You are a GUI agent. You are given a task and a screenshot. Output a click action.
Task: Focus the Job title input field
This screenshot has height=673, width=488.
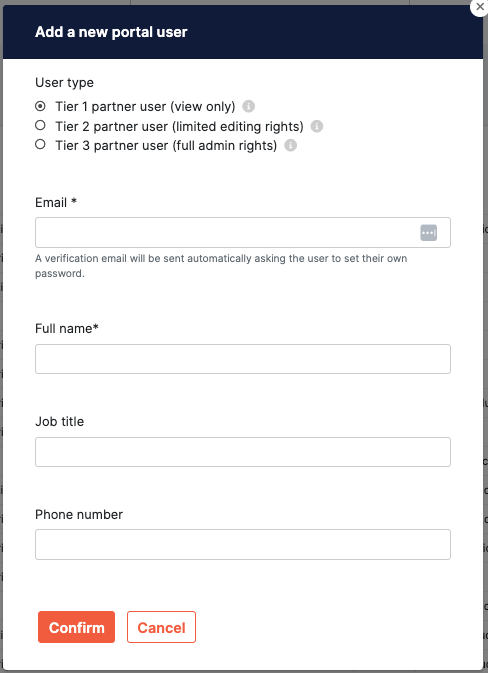pos(243,452)
